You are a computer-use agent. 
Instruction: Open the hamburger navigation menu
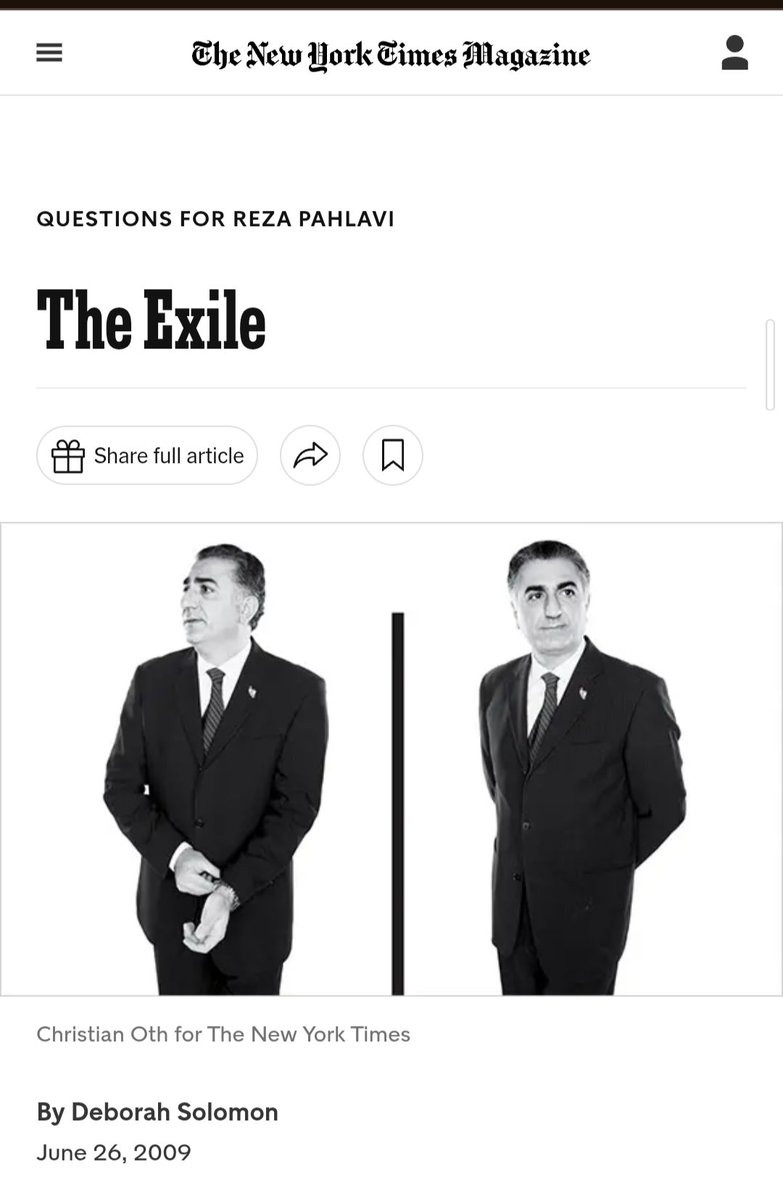point(49,53)
